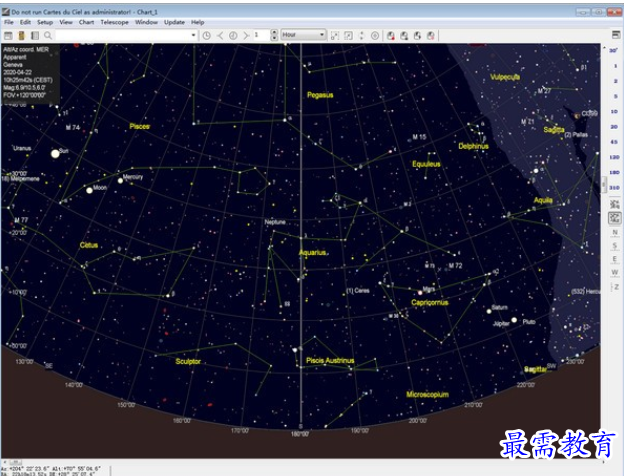624x476 pixels.
Task: Click the zoom out icon in the toolbar
Action: coord(349,35)
